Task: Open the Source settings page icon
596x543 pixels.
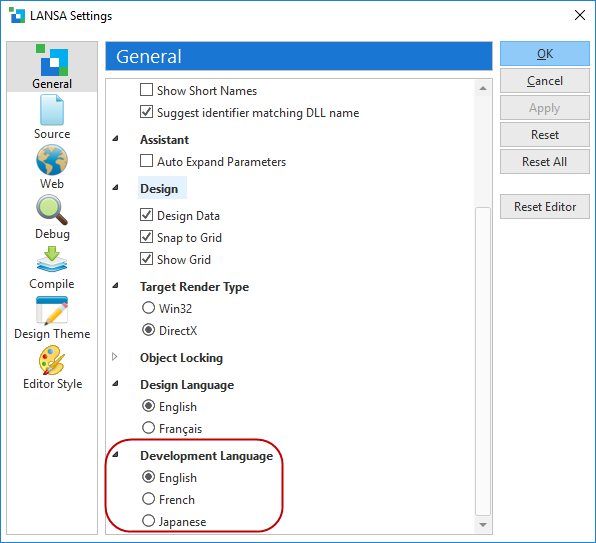Action: [52, 110]
